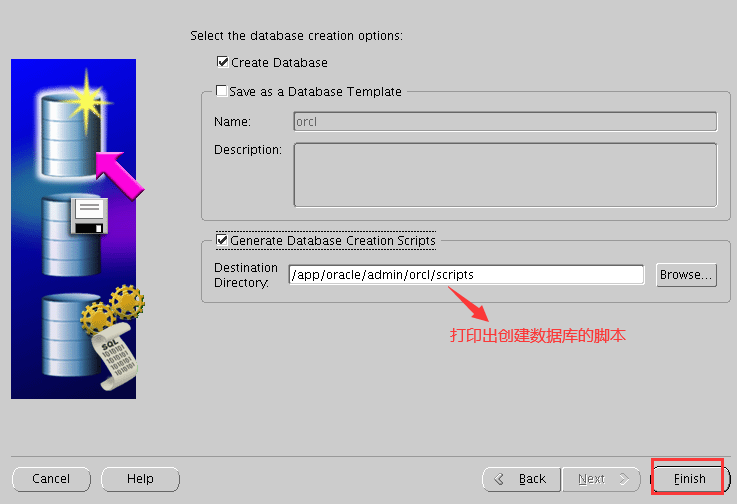This screenshot has width=737, height=504.
Task: Click the golden gears icon
Action: (113, 309)
